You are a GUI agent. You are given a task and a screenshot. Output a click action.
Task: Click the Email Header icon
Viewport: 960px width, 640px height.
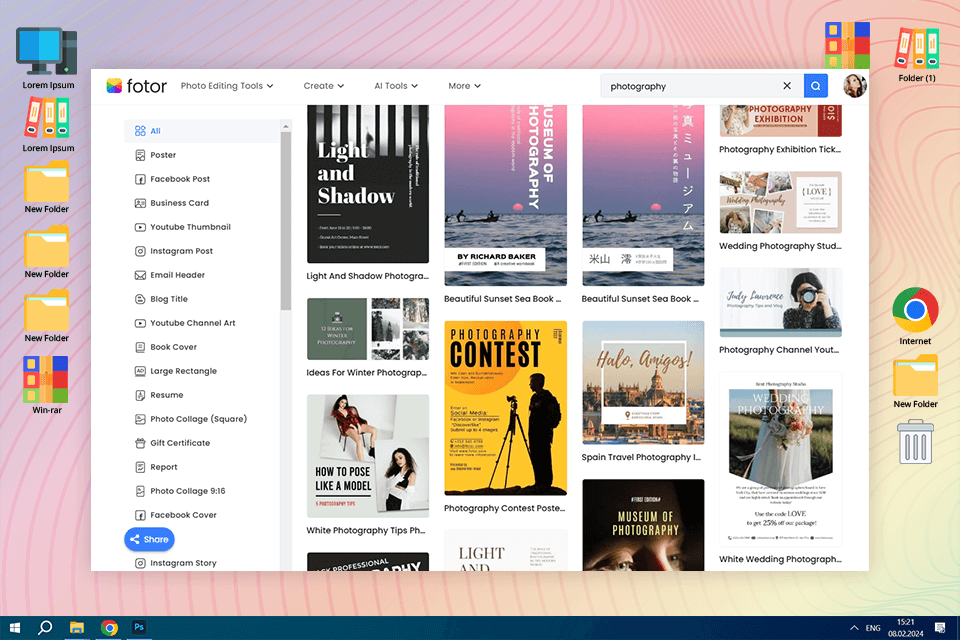[x=140, y=275]
